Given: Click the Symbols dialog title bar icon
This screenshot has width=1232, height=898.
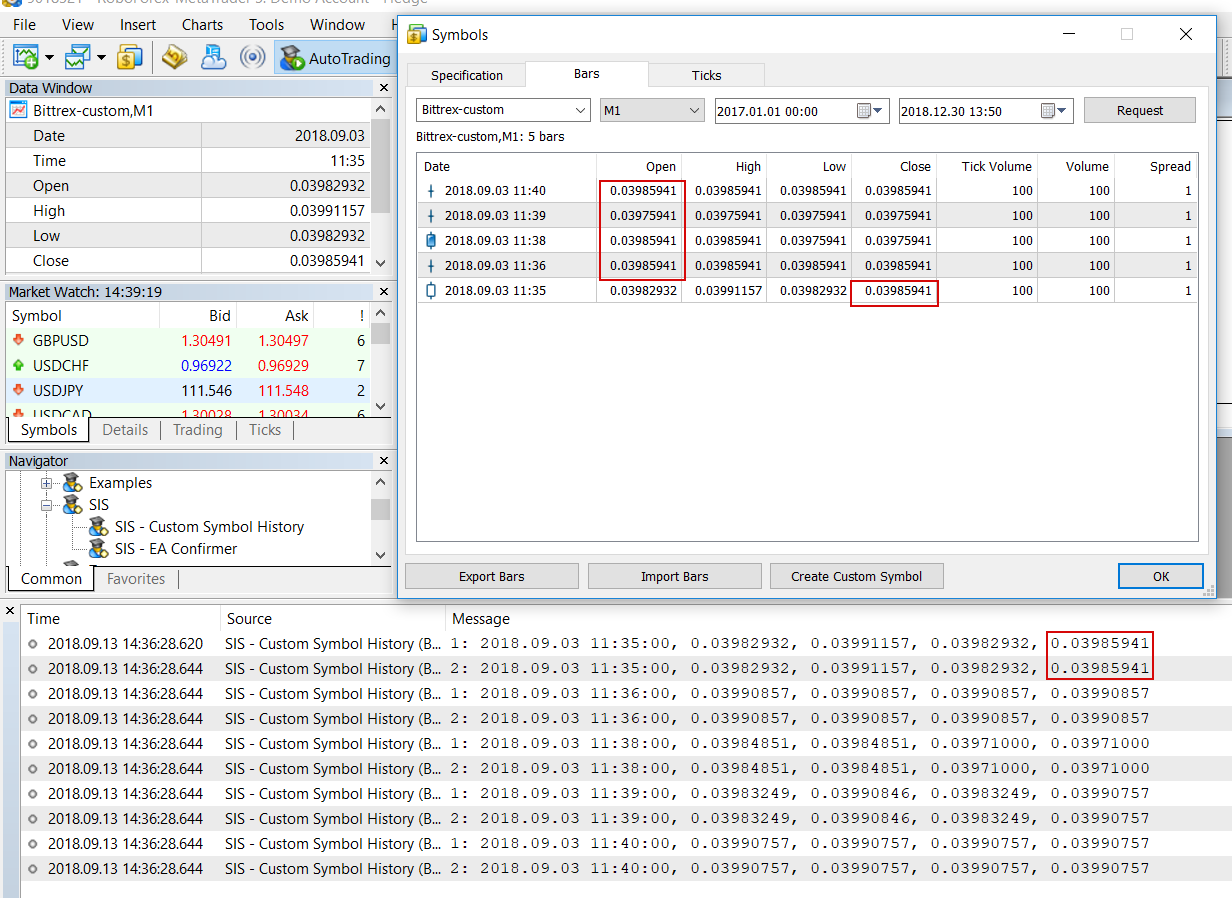Looking at the screenshot, I should pos(416,35).
